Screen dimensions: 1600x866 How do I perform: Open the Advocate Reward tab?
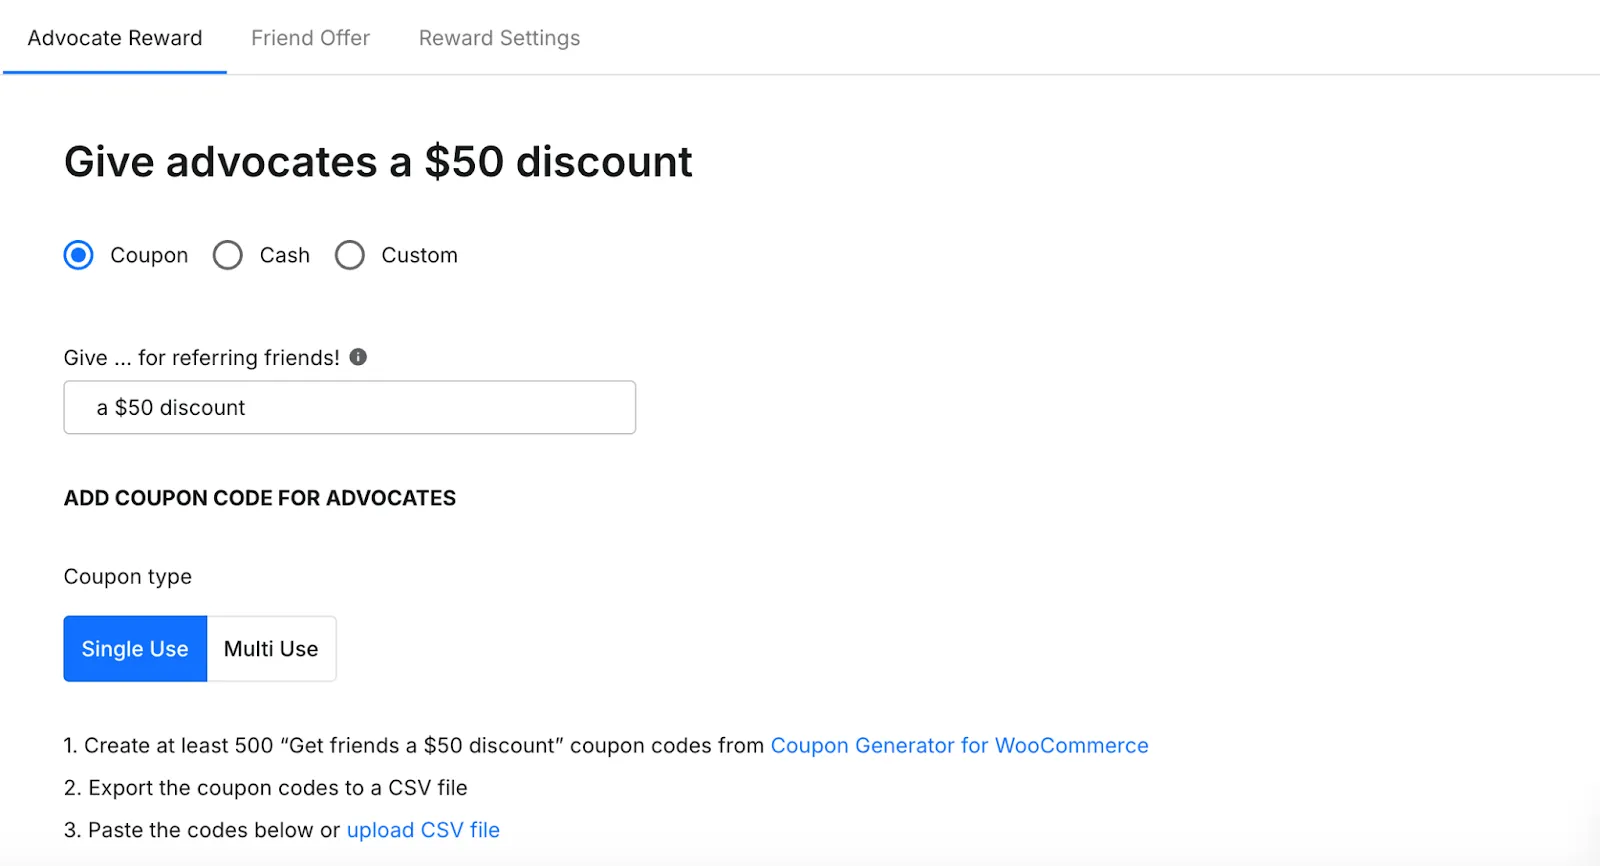pyautogui.click(x=115, y=38)
